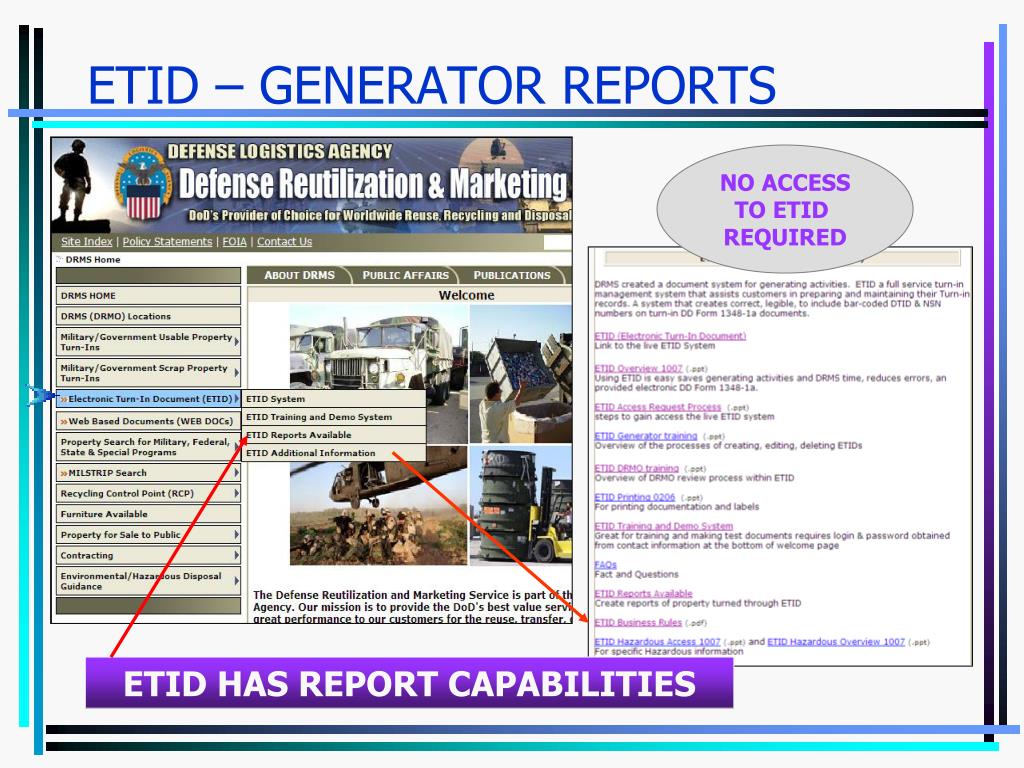The height and width of the screenshot is (768, 1024).
Task: Expand arrow beside MILSTRIP Search
Action: [236, 472]
